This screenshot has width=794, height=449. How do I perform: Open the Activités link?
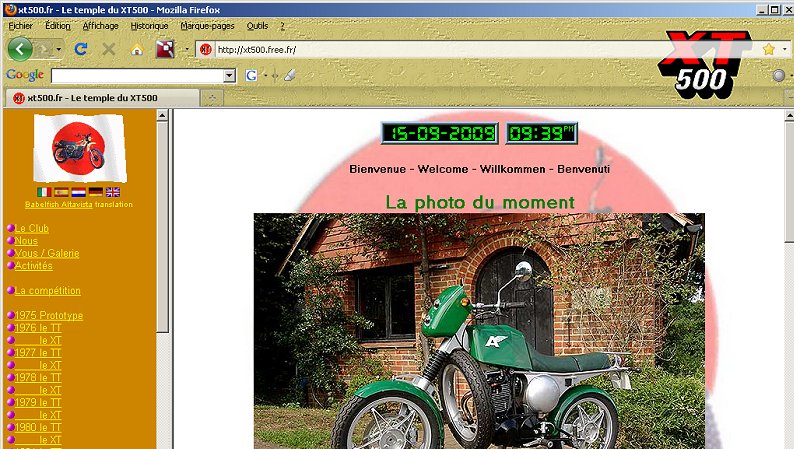[33, 266]
